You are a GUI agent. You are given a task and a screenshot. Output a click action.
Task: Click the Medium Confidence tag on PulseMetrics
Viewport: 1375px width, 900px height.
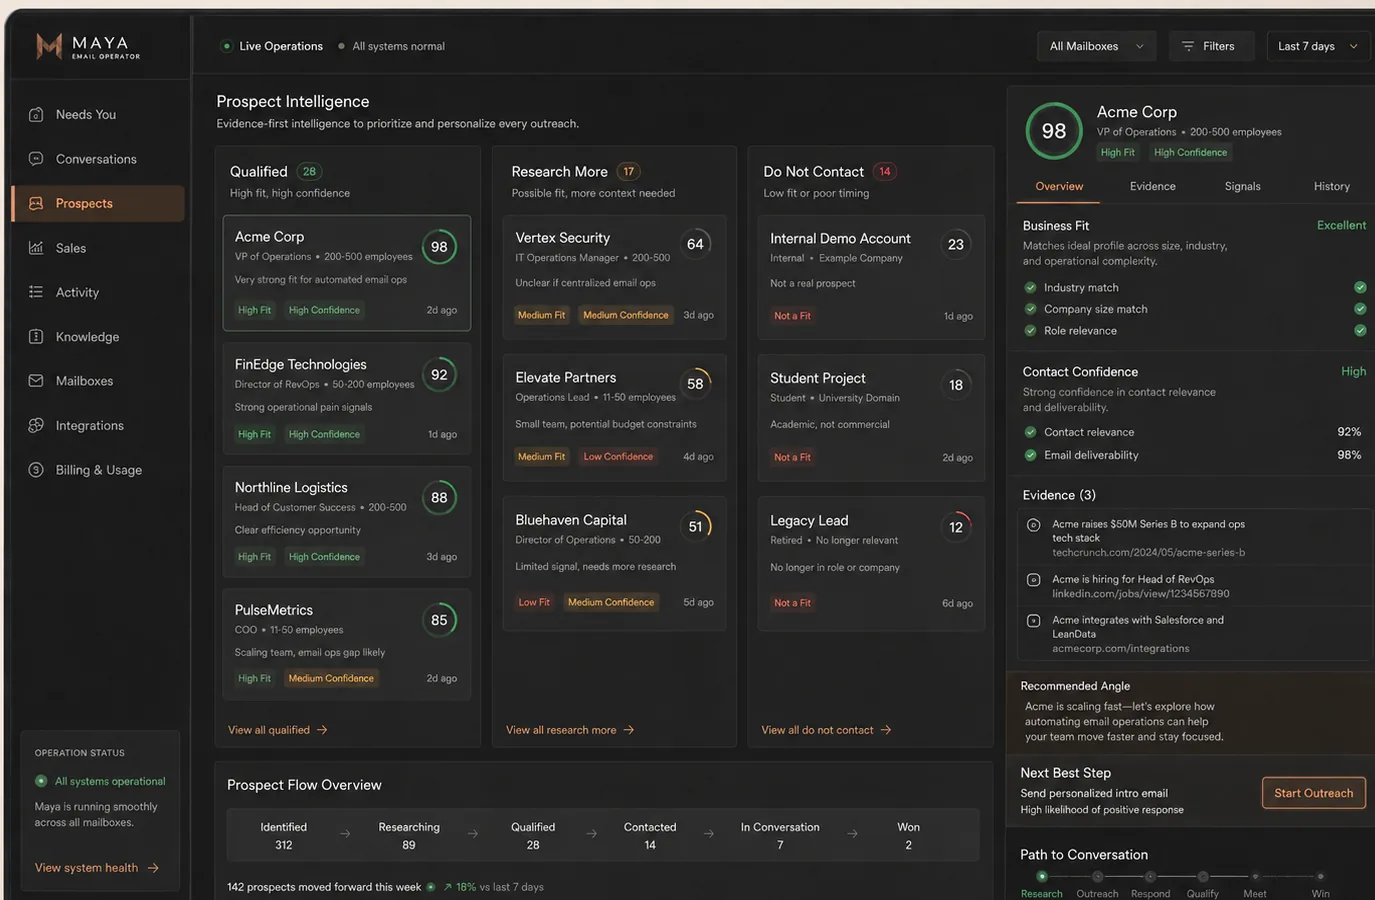[331, 679]
